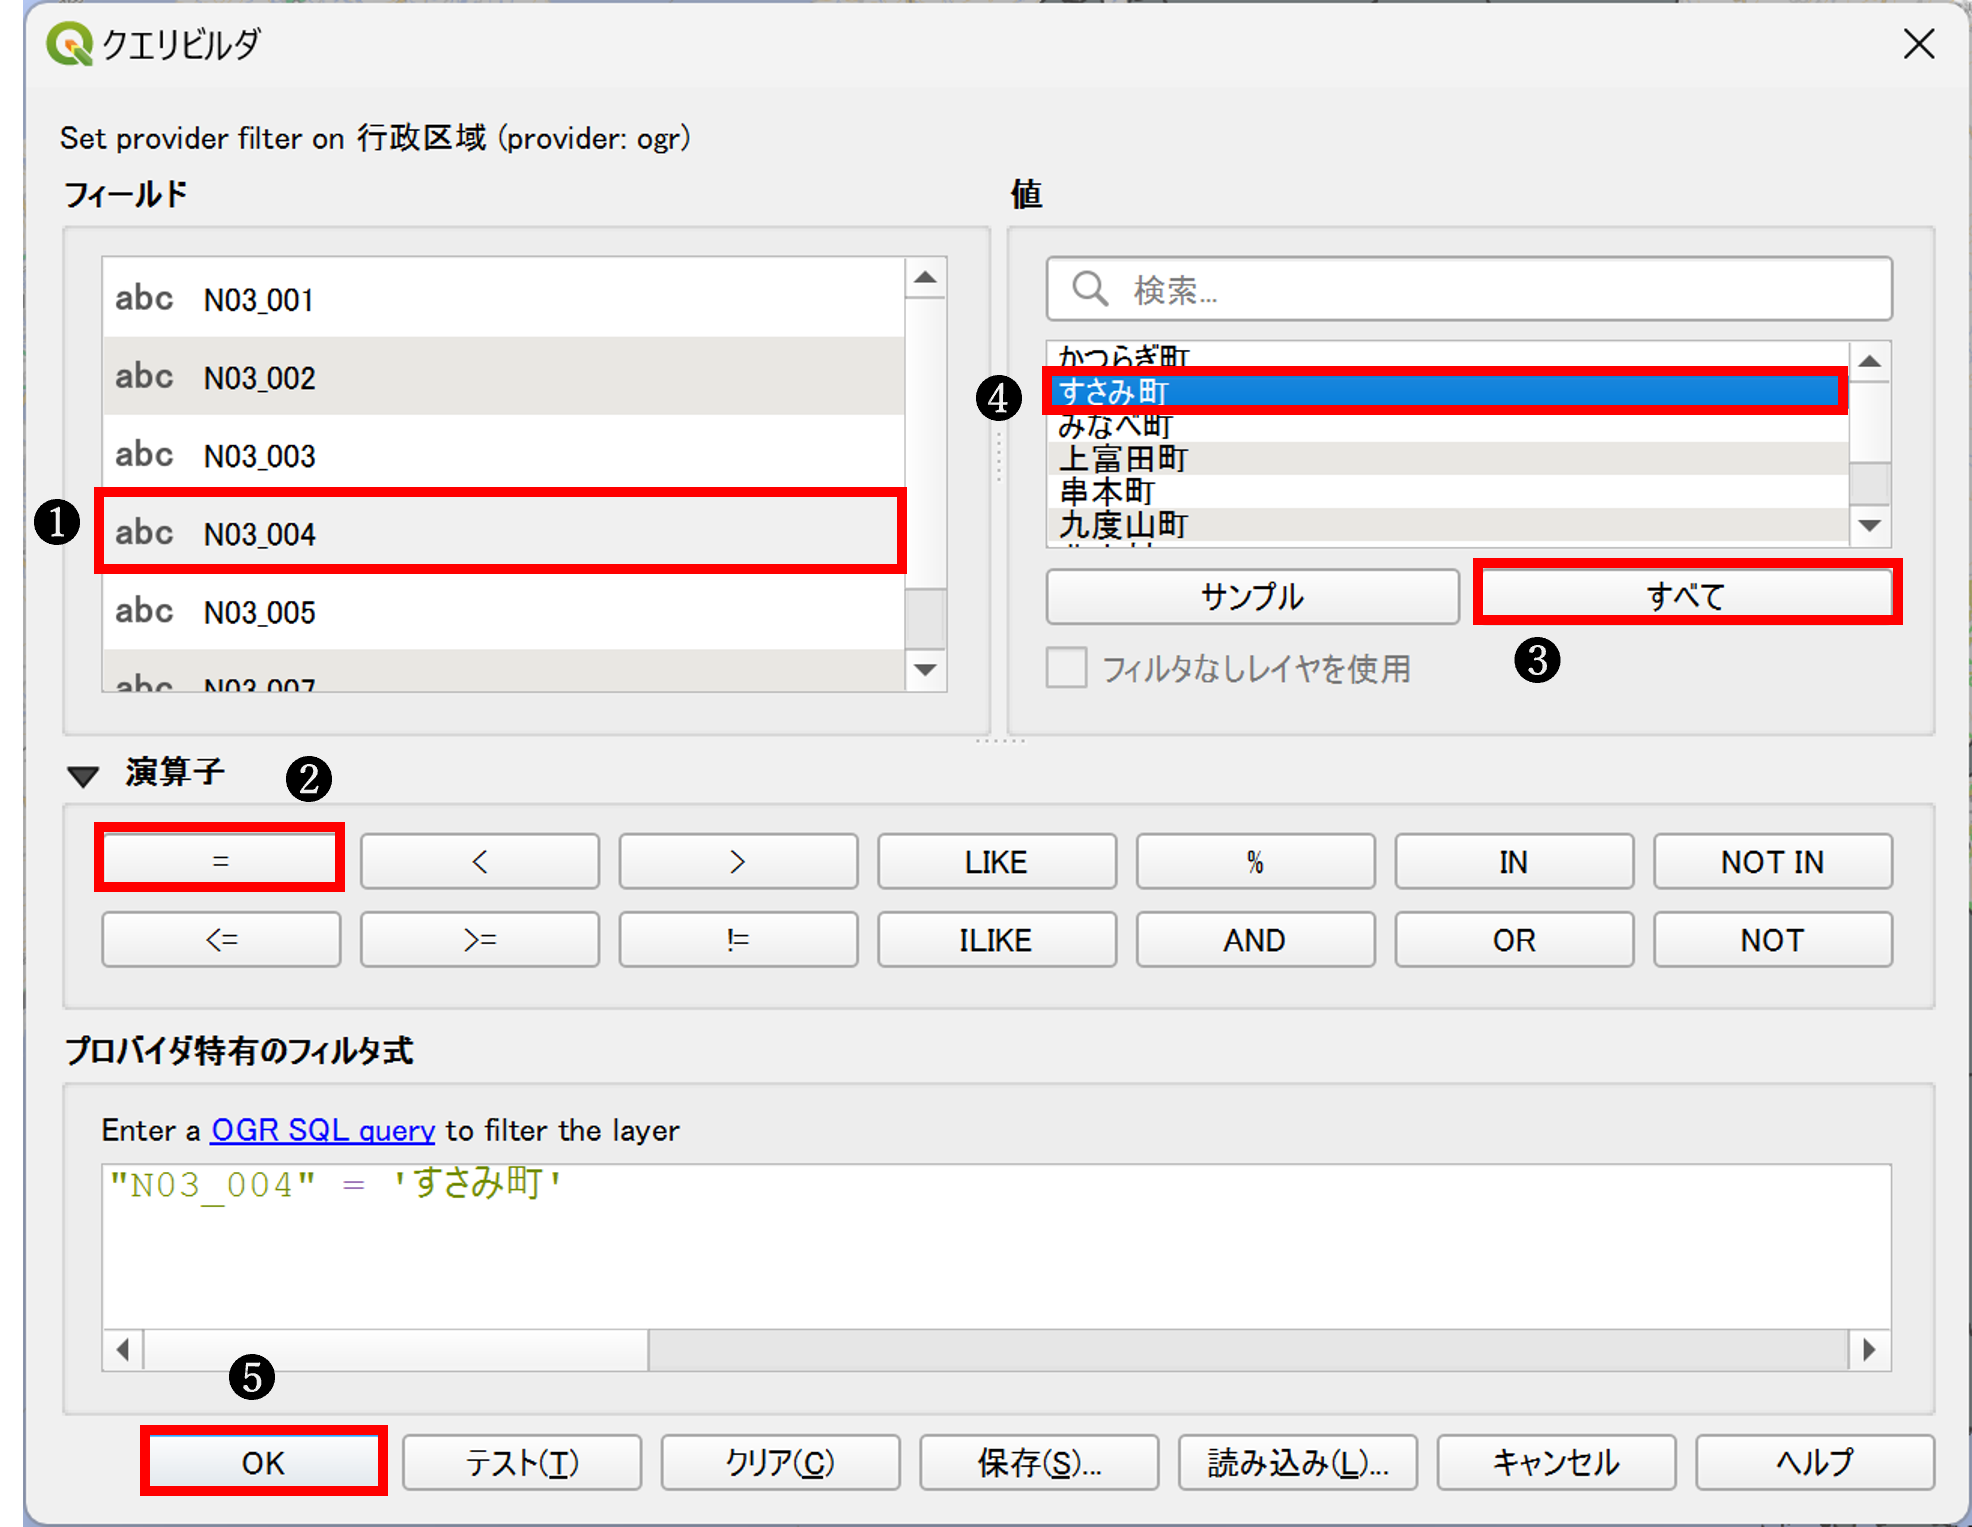Image resolution: width=1972 pixels, height=1527 pixels.
Task: Insert the LIKE operator
Action: 996,861
